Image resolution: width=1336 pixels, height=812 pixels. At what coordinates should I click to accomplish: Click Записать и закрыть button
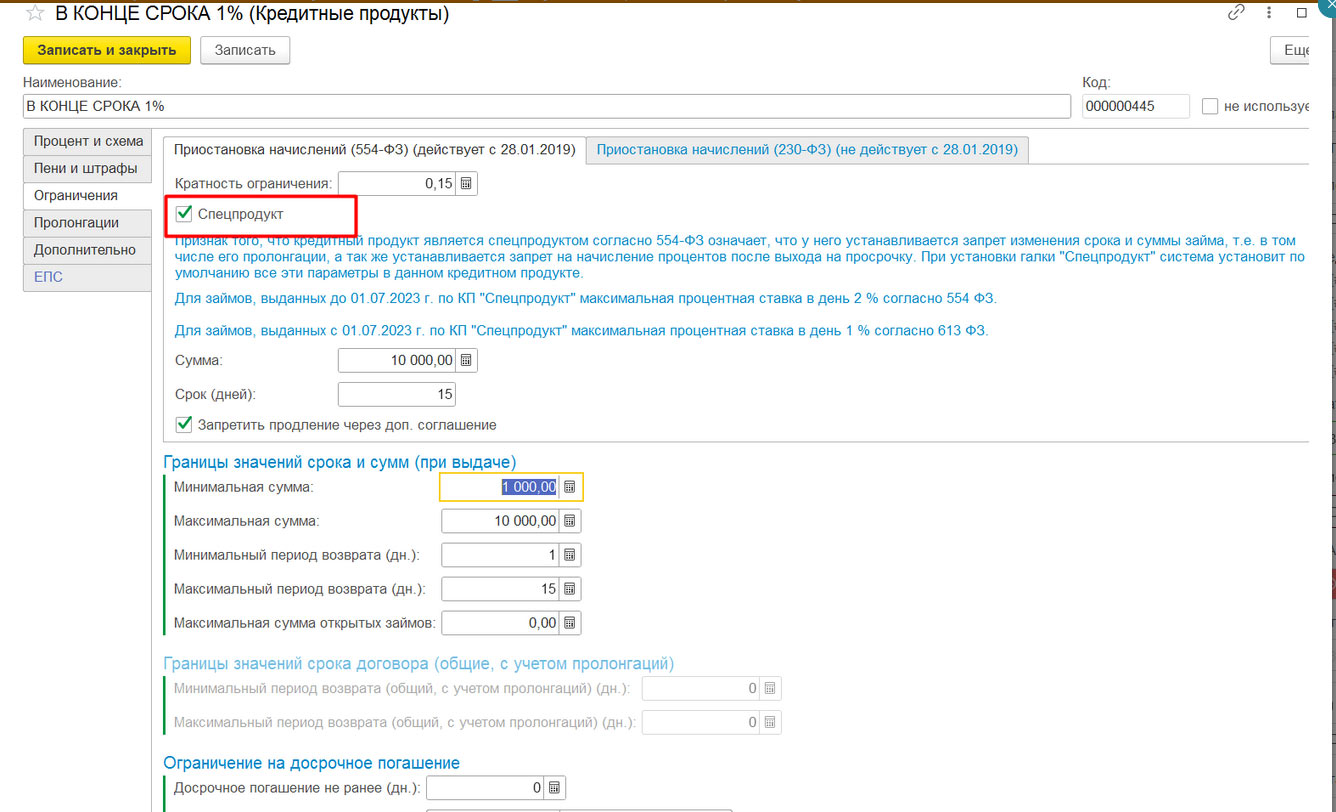[x=106, y=50]
